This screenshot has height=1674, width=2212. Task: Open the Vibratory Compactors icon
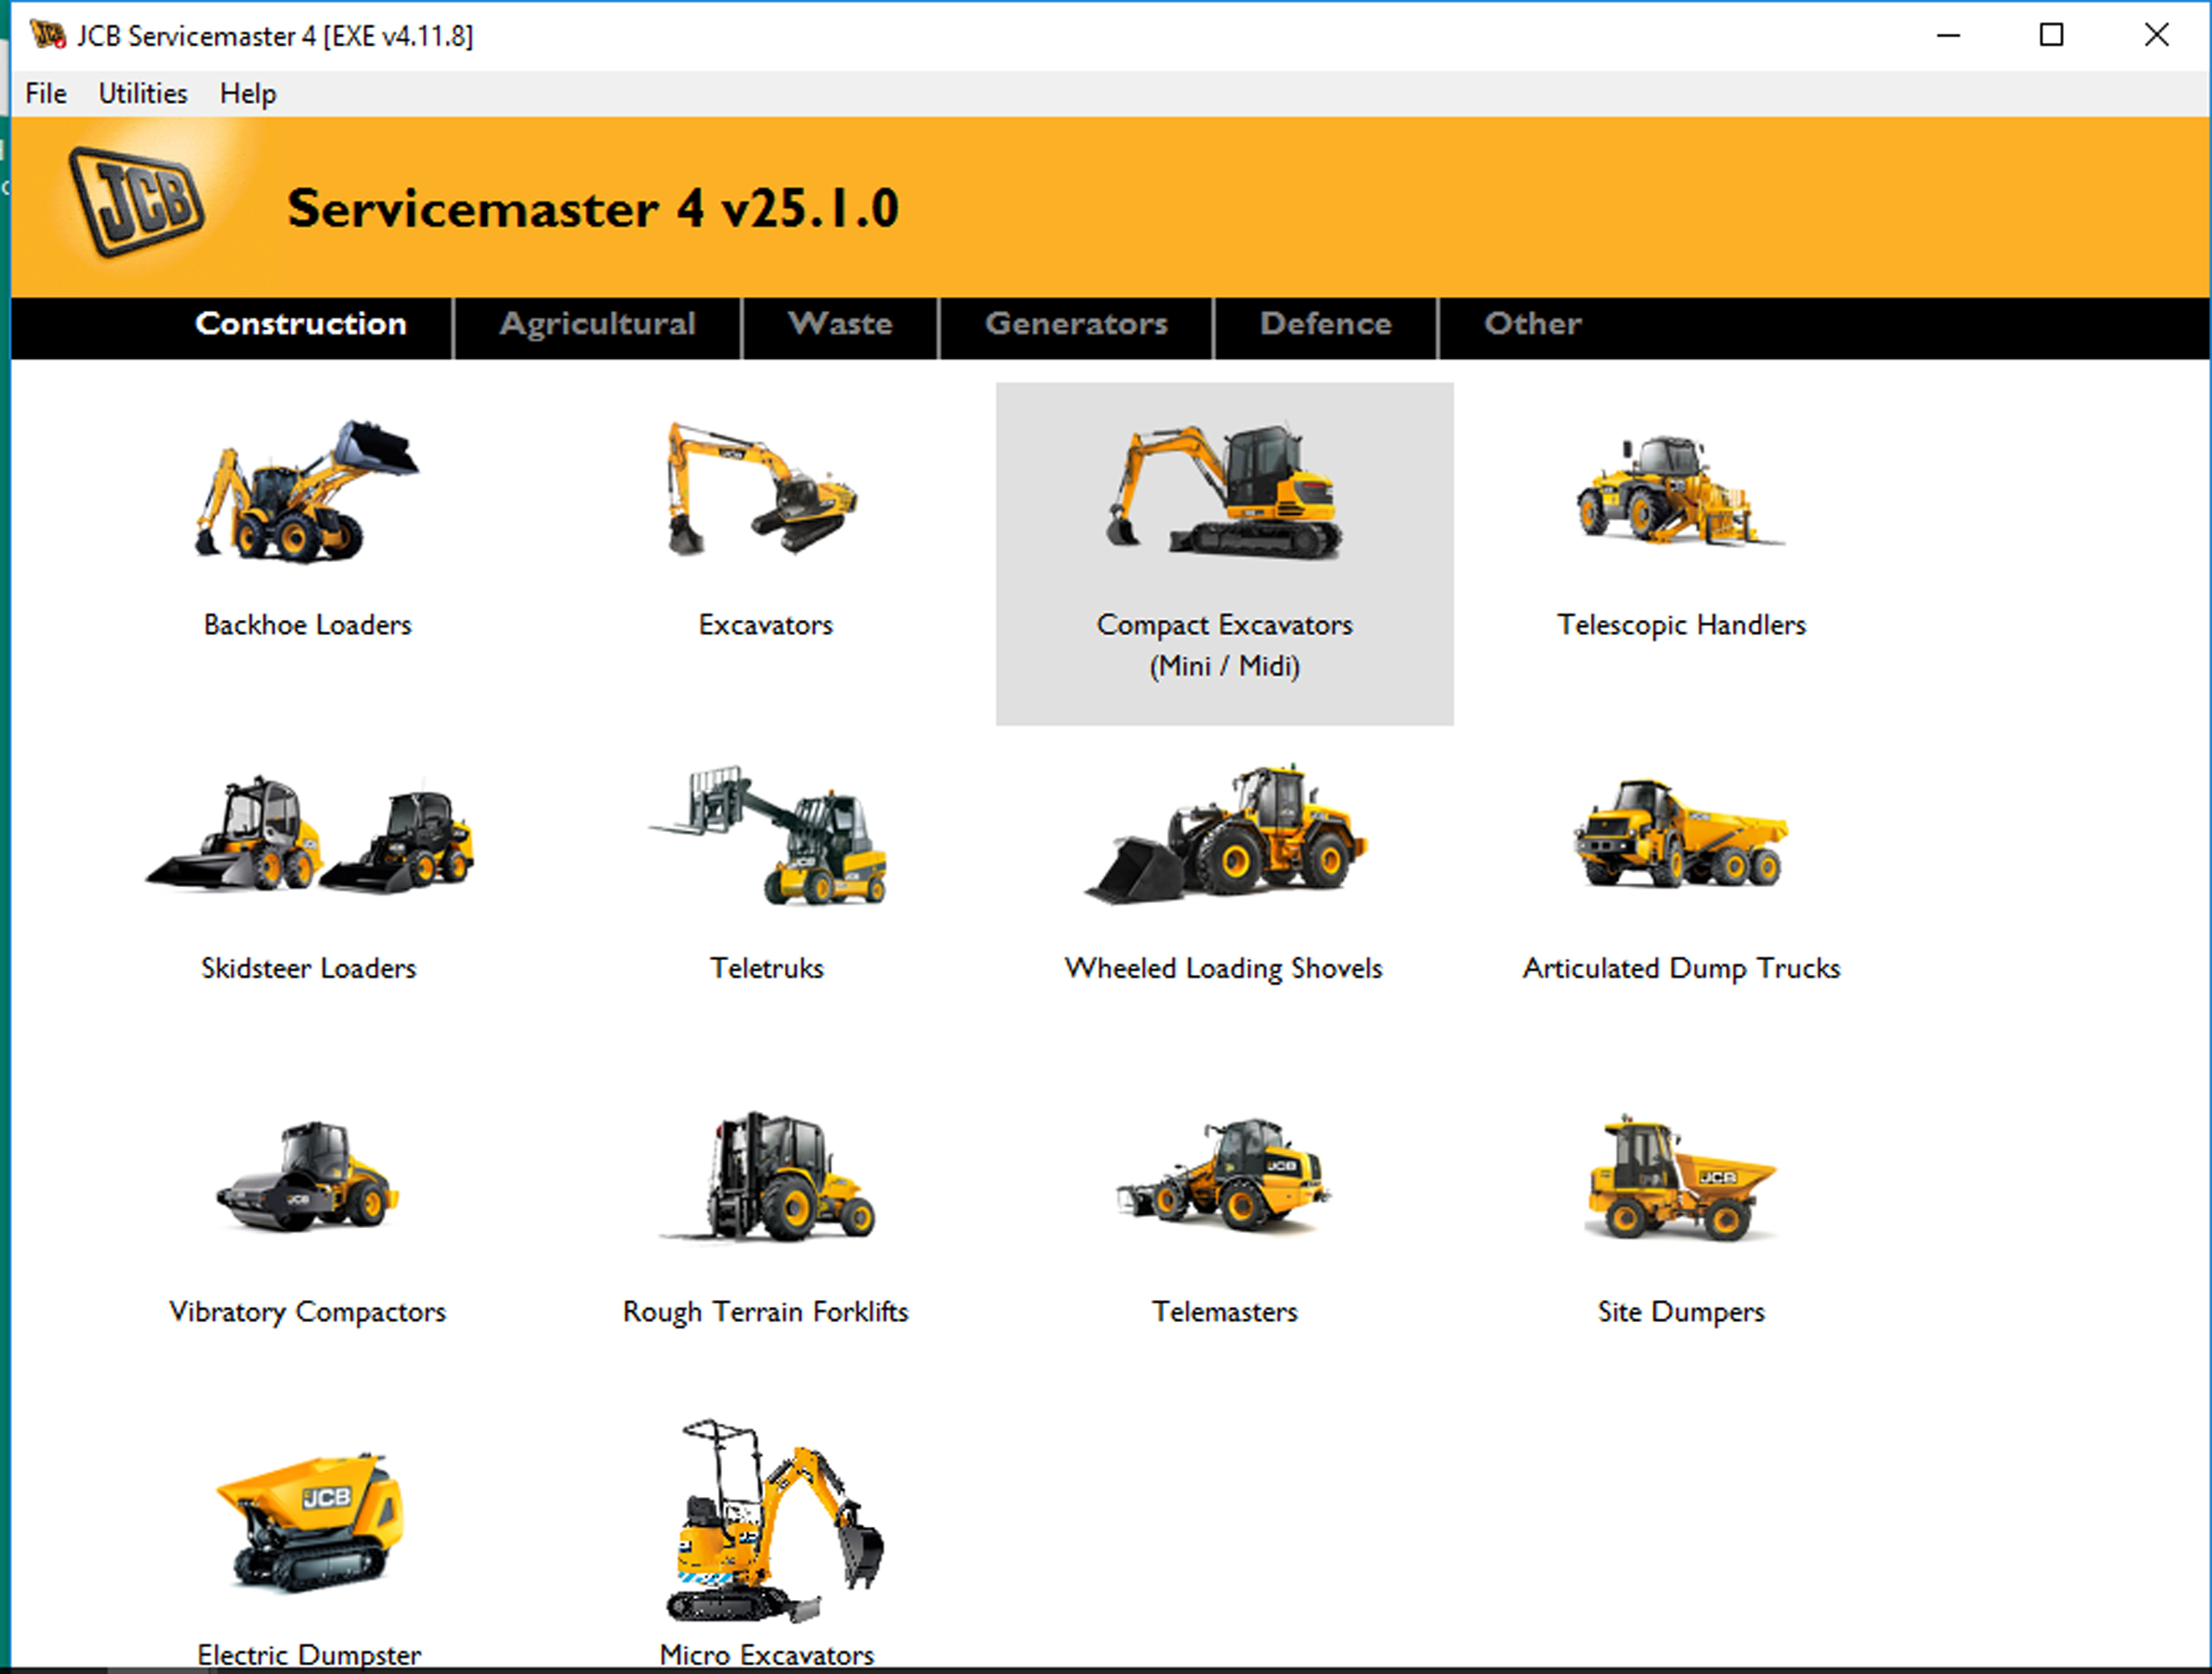[x=307, y=1178]
